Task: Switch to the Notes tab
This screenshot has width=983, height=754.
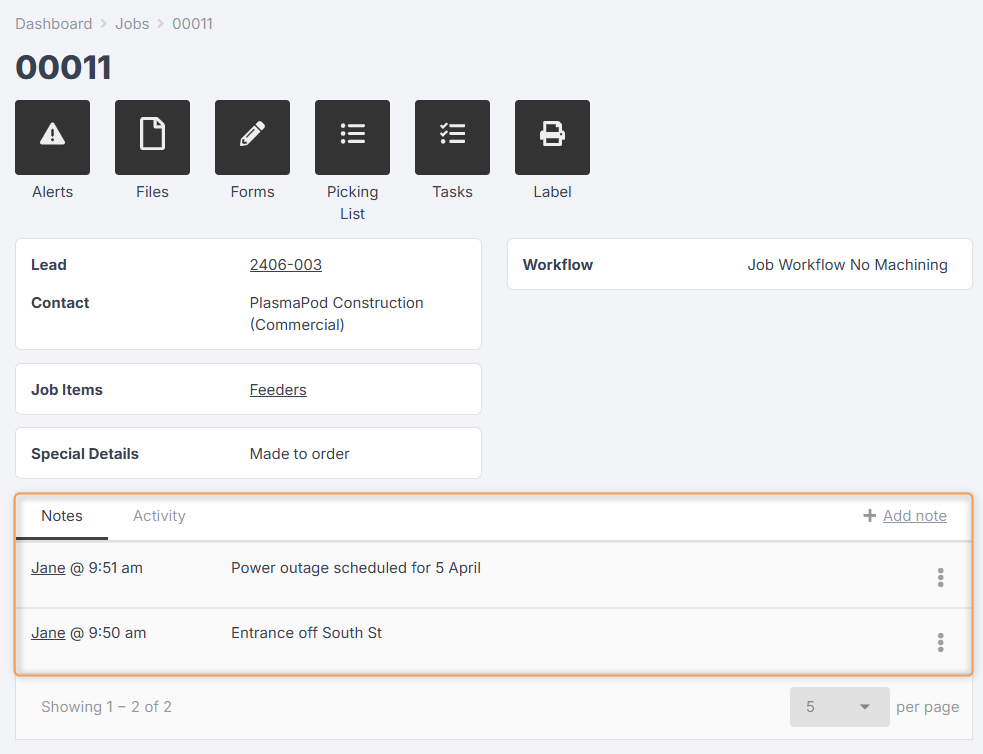Action: [62, 516]
